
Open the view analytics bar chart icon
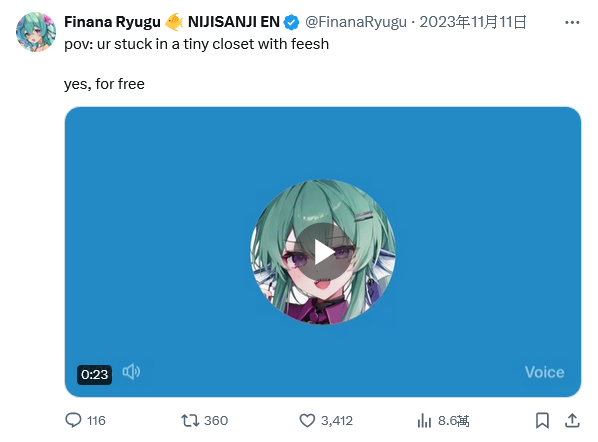[424, 420]
